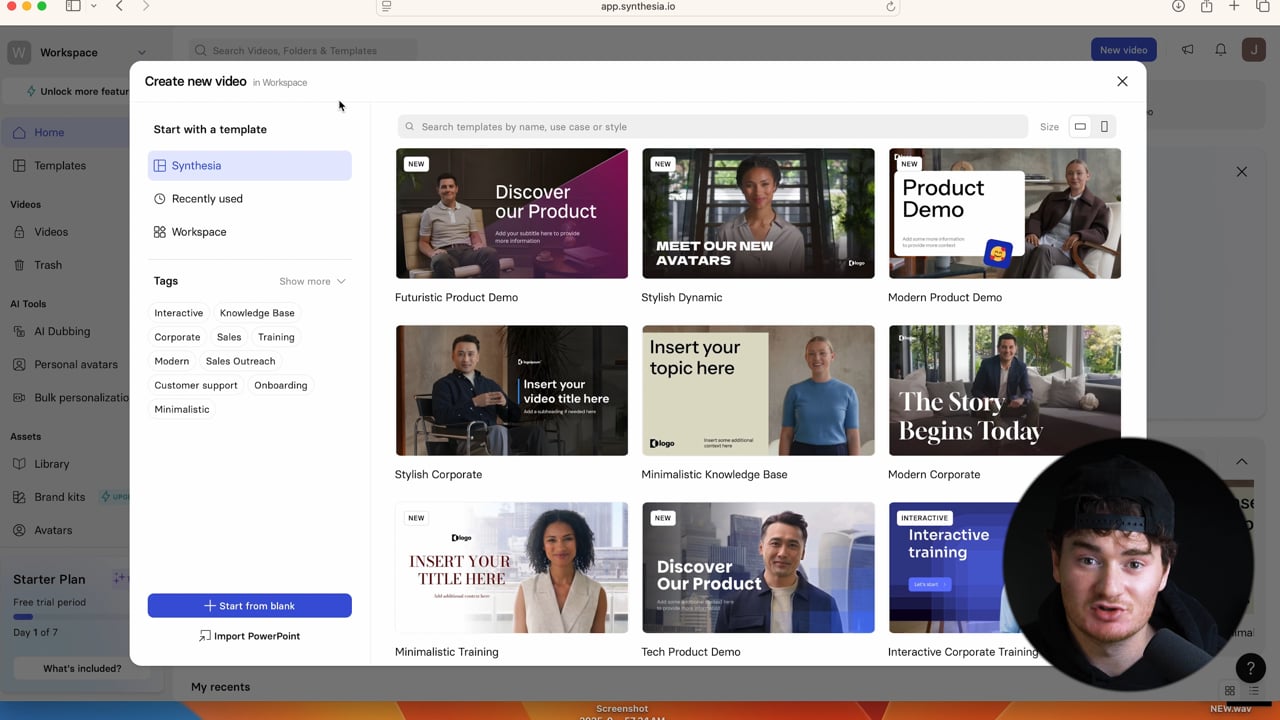This screenshot has width=1280, height=720.
Task: Click Library icon in sidebar
Action: (x=19, y=464)
